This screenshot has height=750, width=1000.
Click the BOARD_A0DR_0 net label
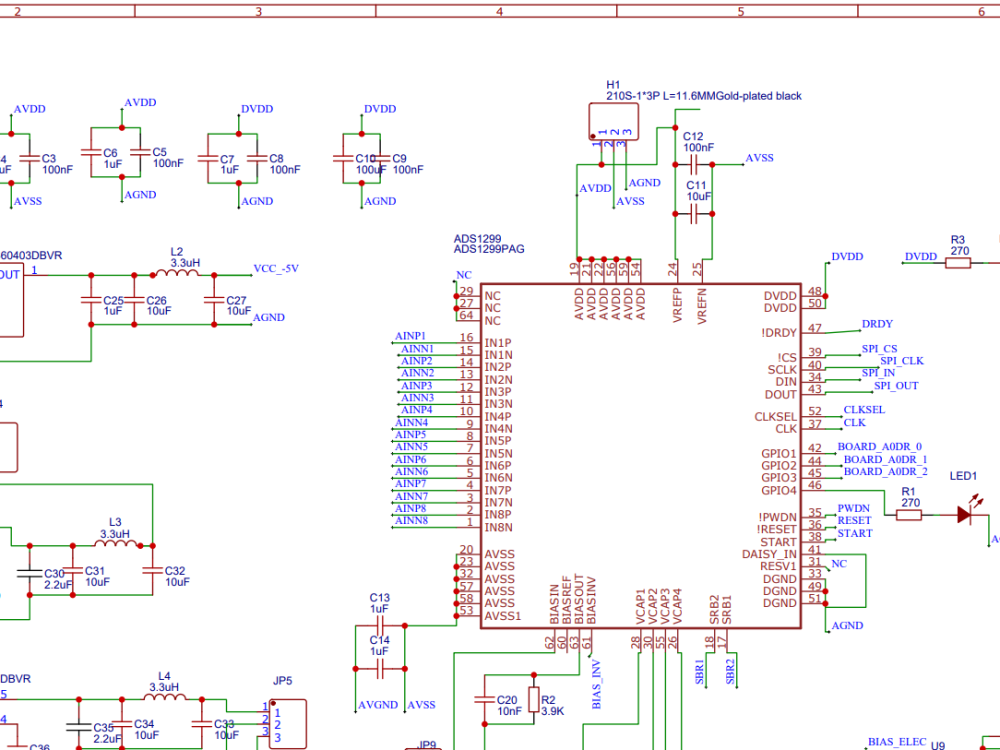tap(879, 447)
